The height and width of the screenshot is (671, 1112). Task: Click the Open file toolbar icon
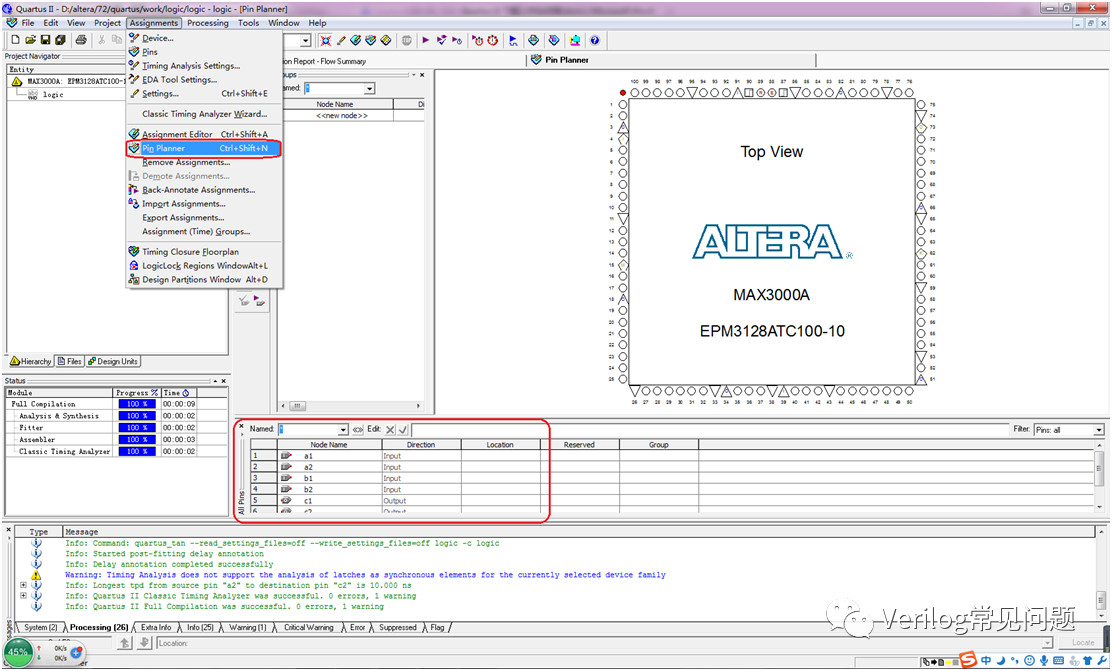click(30, 40)
